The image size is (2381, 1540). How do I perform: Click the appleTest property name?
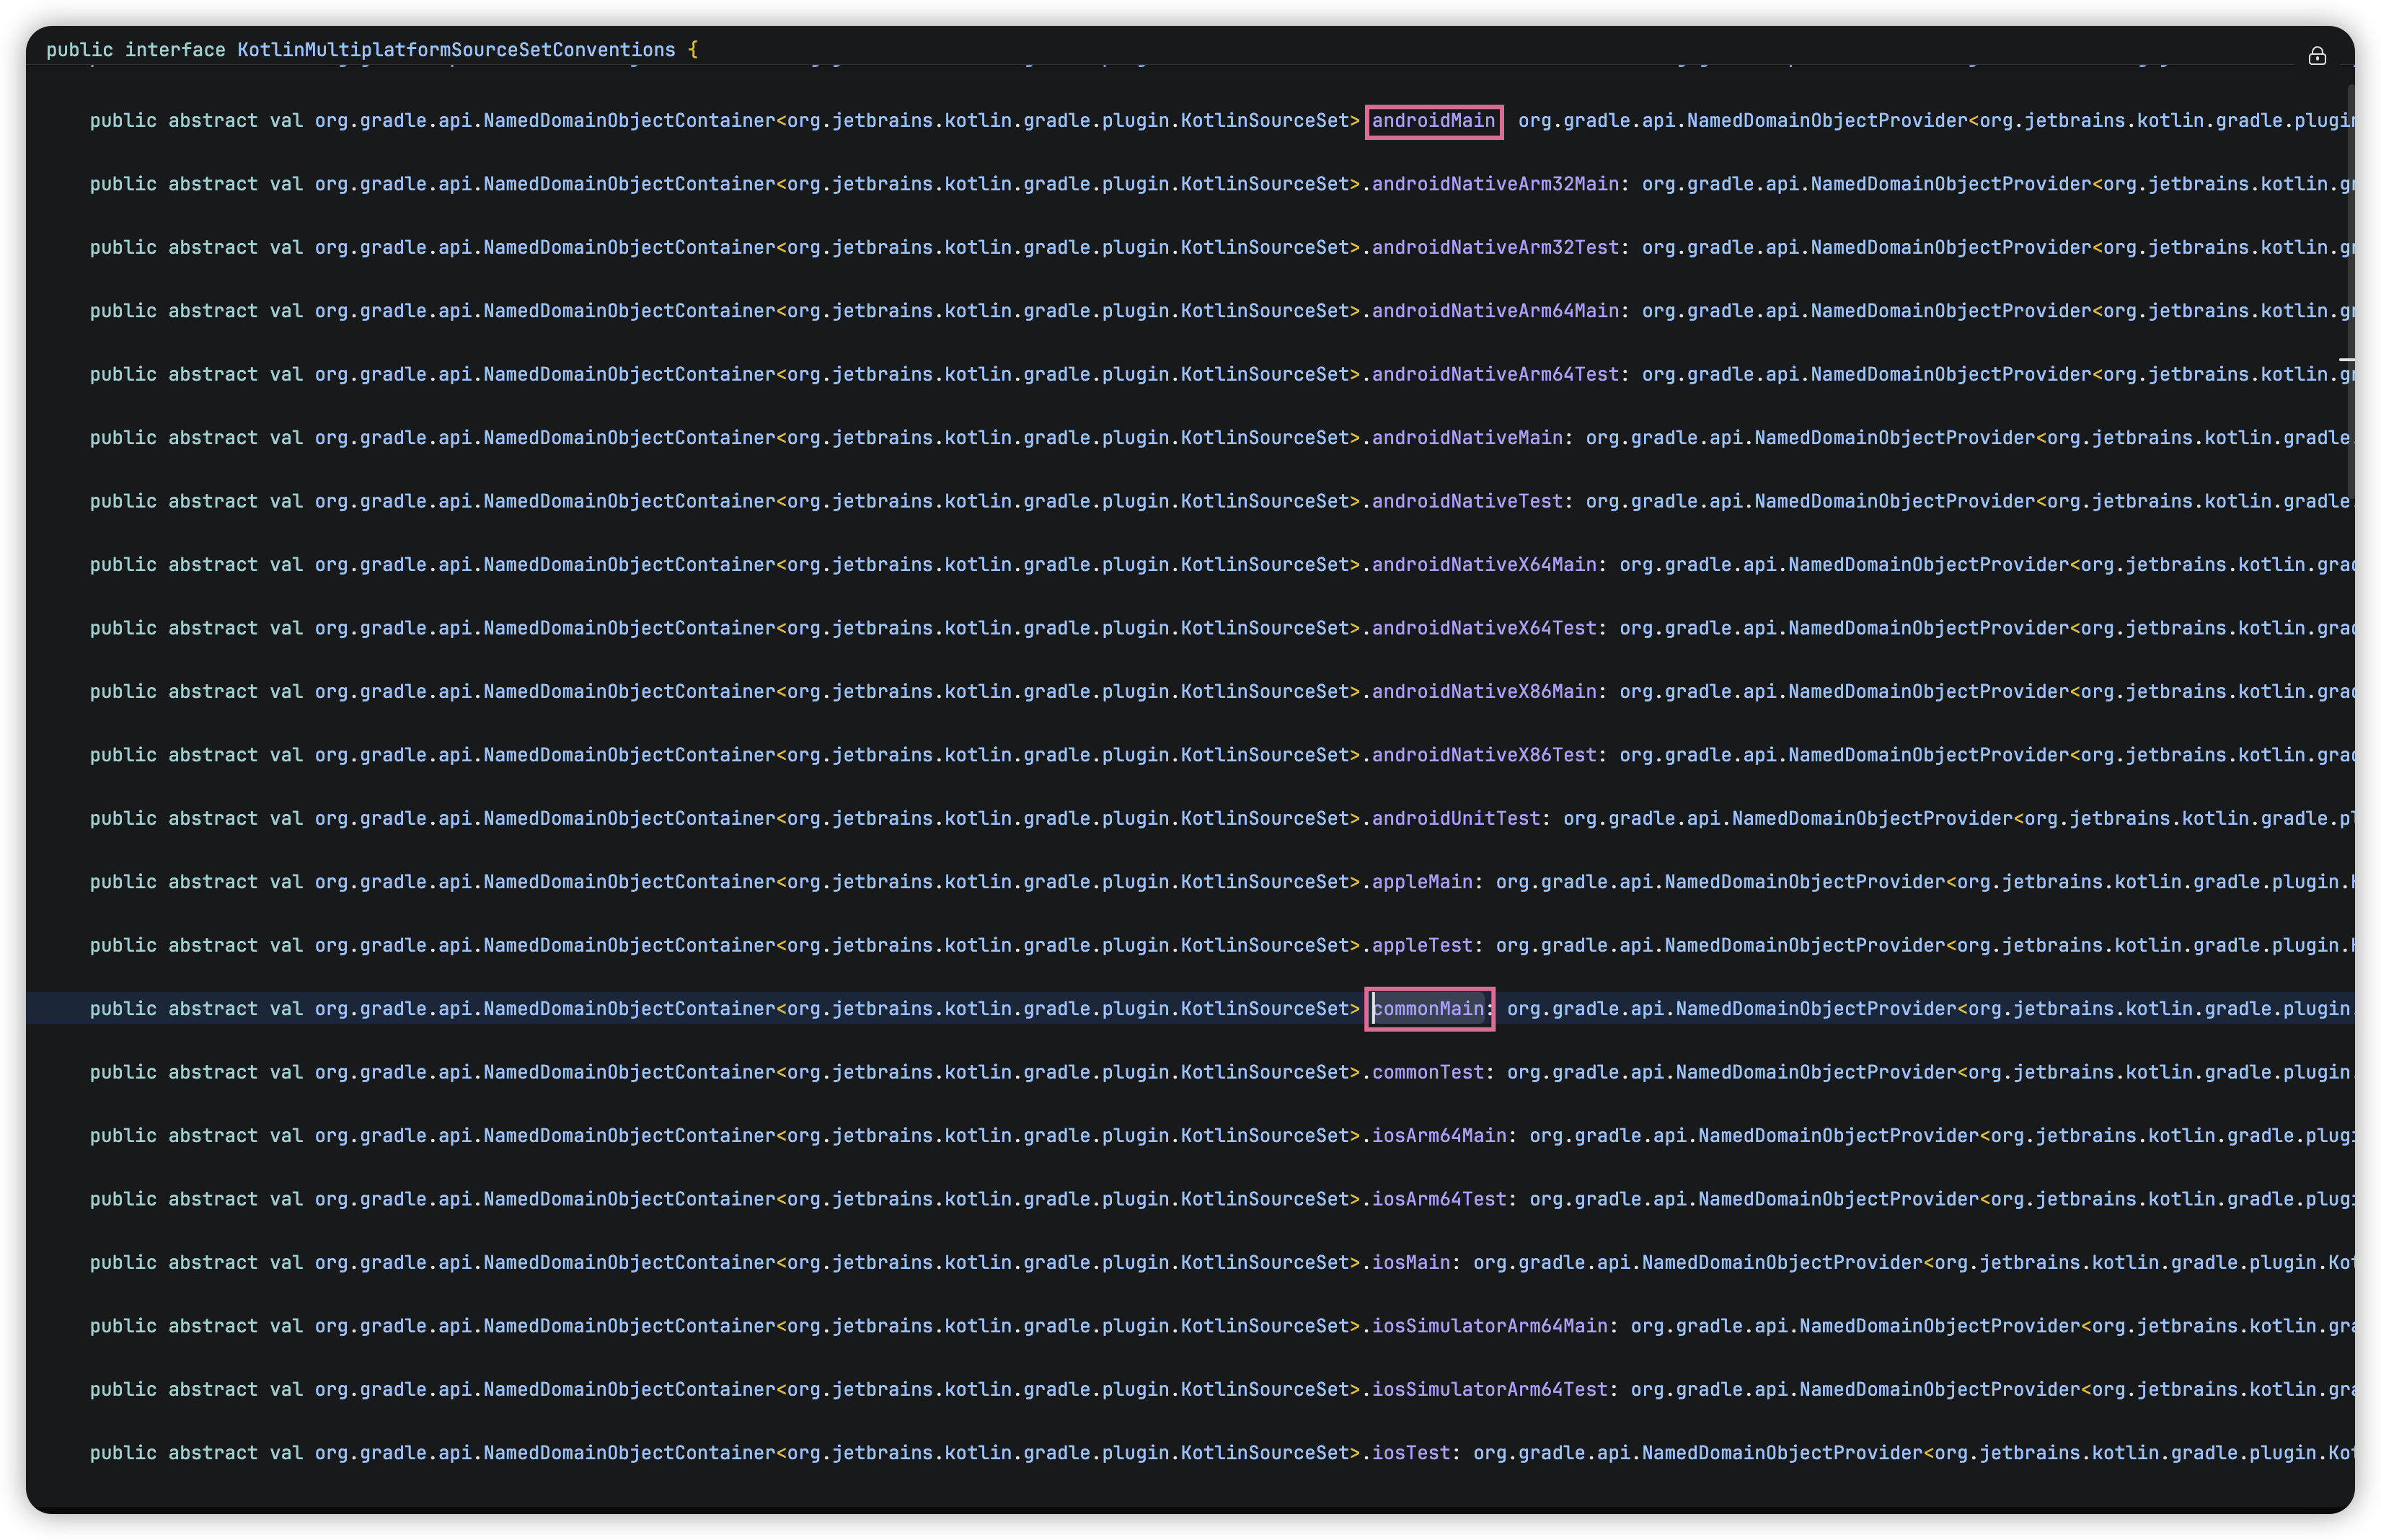(1421, 946)
